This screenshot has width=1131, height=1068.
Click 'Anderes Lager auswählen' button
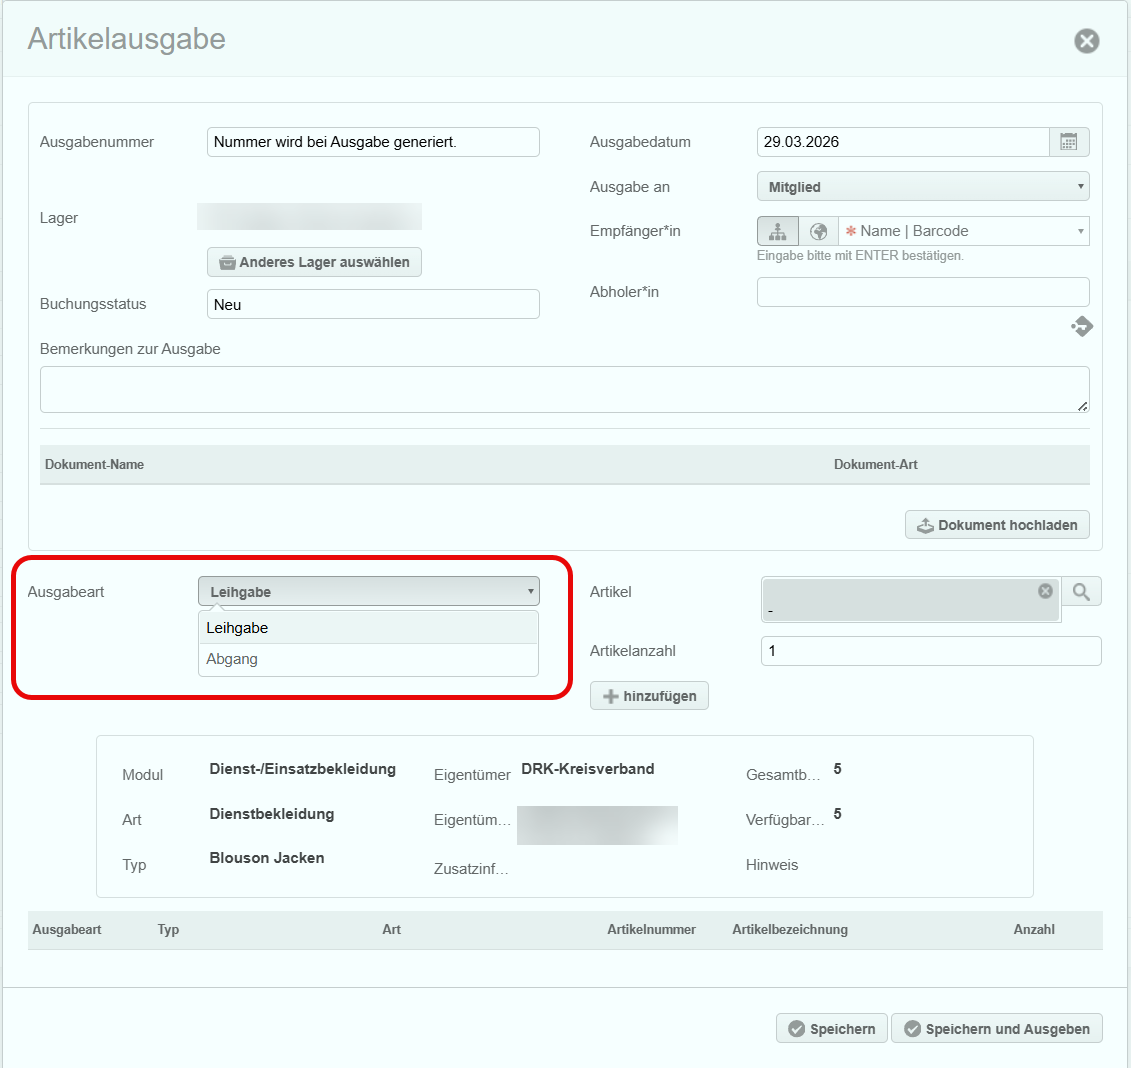click(x=314, y=262)
